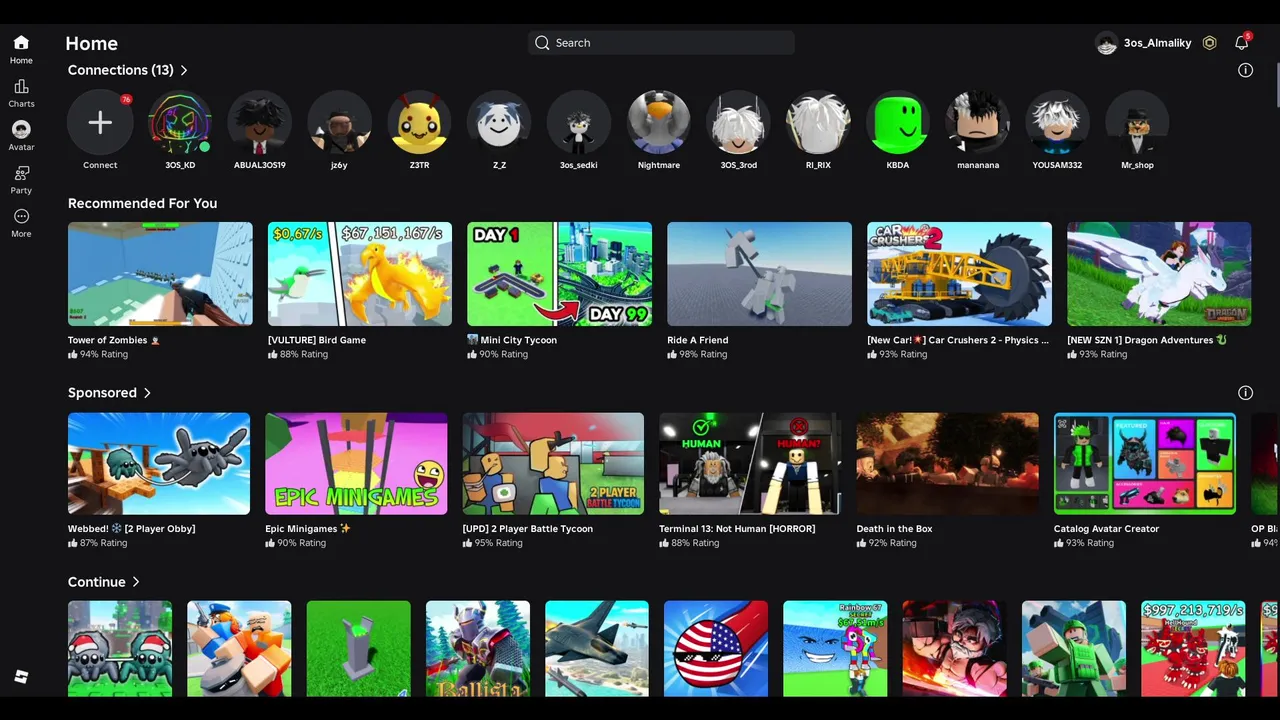The width and height of the screenshot is (1280, 720).
Task: Open the notifications bell
Action: pyautogui.click(x=1242, y=43)
